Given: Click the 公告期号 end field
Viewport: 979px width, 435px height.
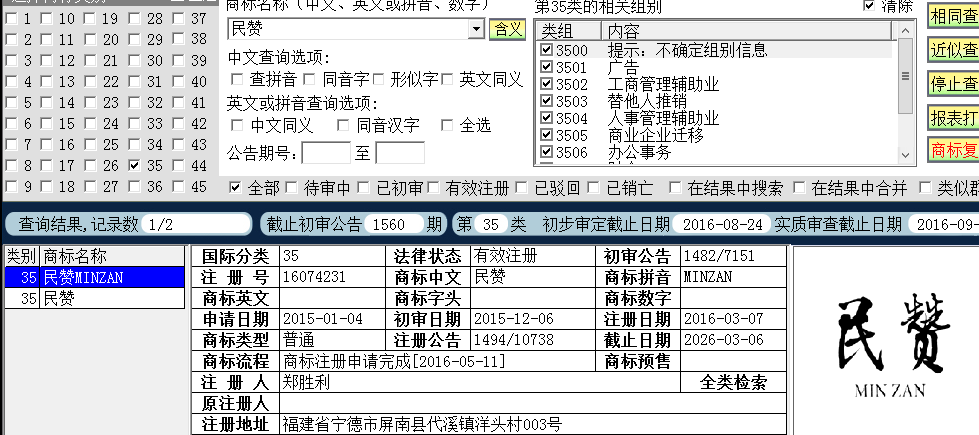Looking at the screenshot, I should 400,153.
